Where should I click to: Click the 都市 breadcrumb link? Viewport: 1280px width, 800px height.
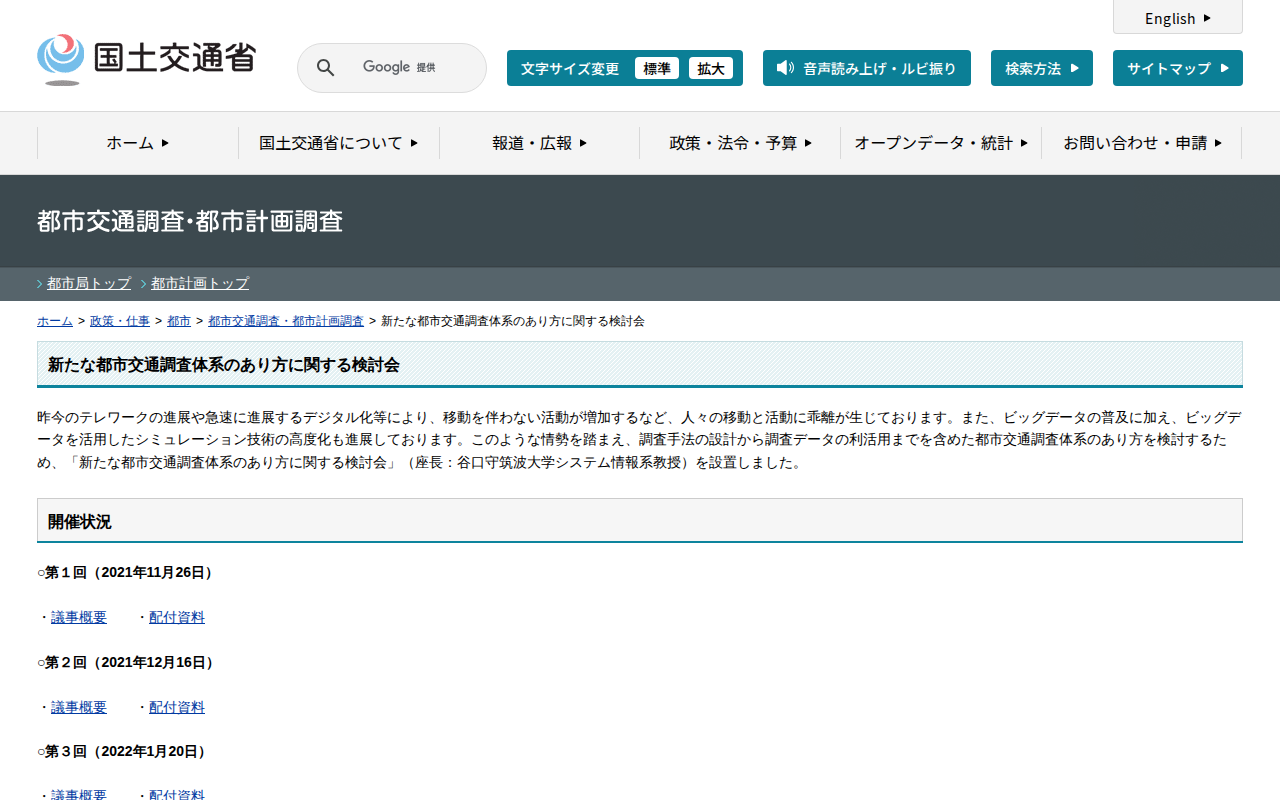[x=179, y=321]
